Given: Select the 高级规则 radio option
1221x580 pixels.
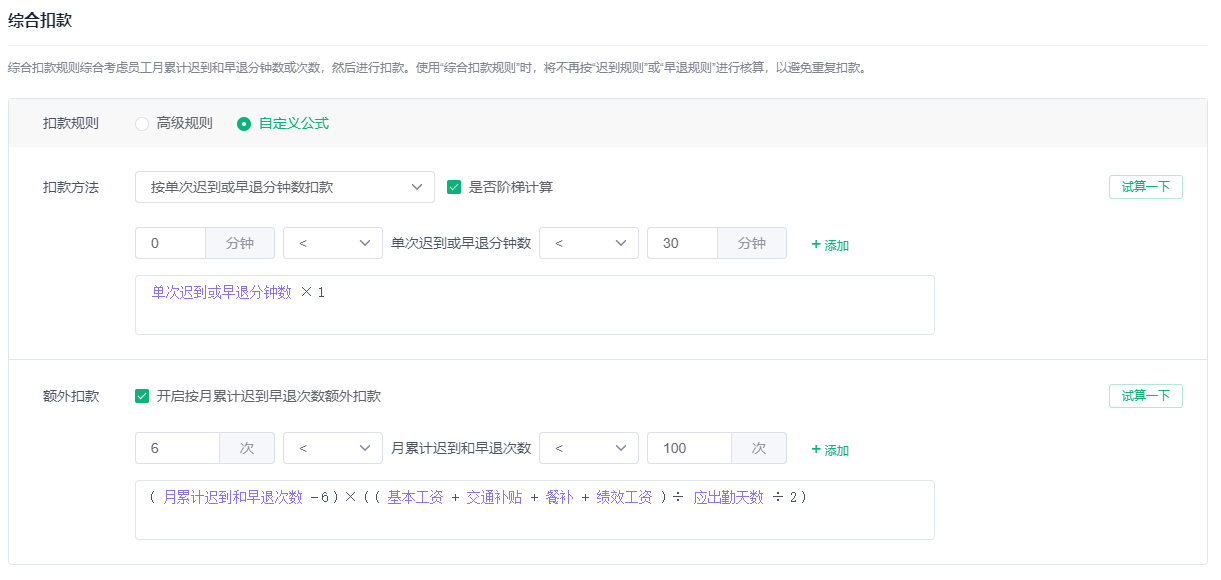Looking at the screenshot, I should (174, 124).
